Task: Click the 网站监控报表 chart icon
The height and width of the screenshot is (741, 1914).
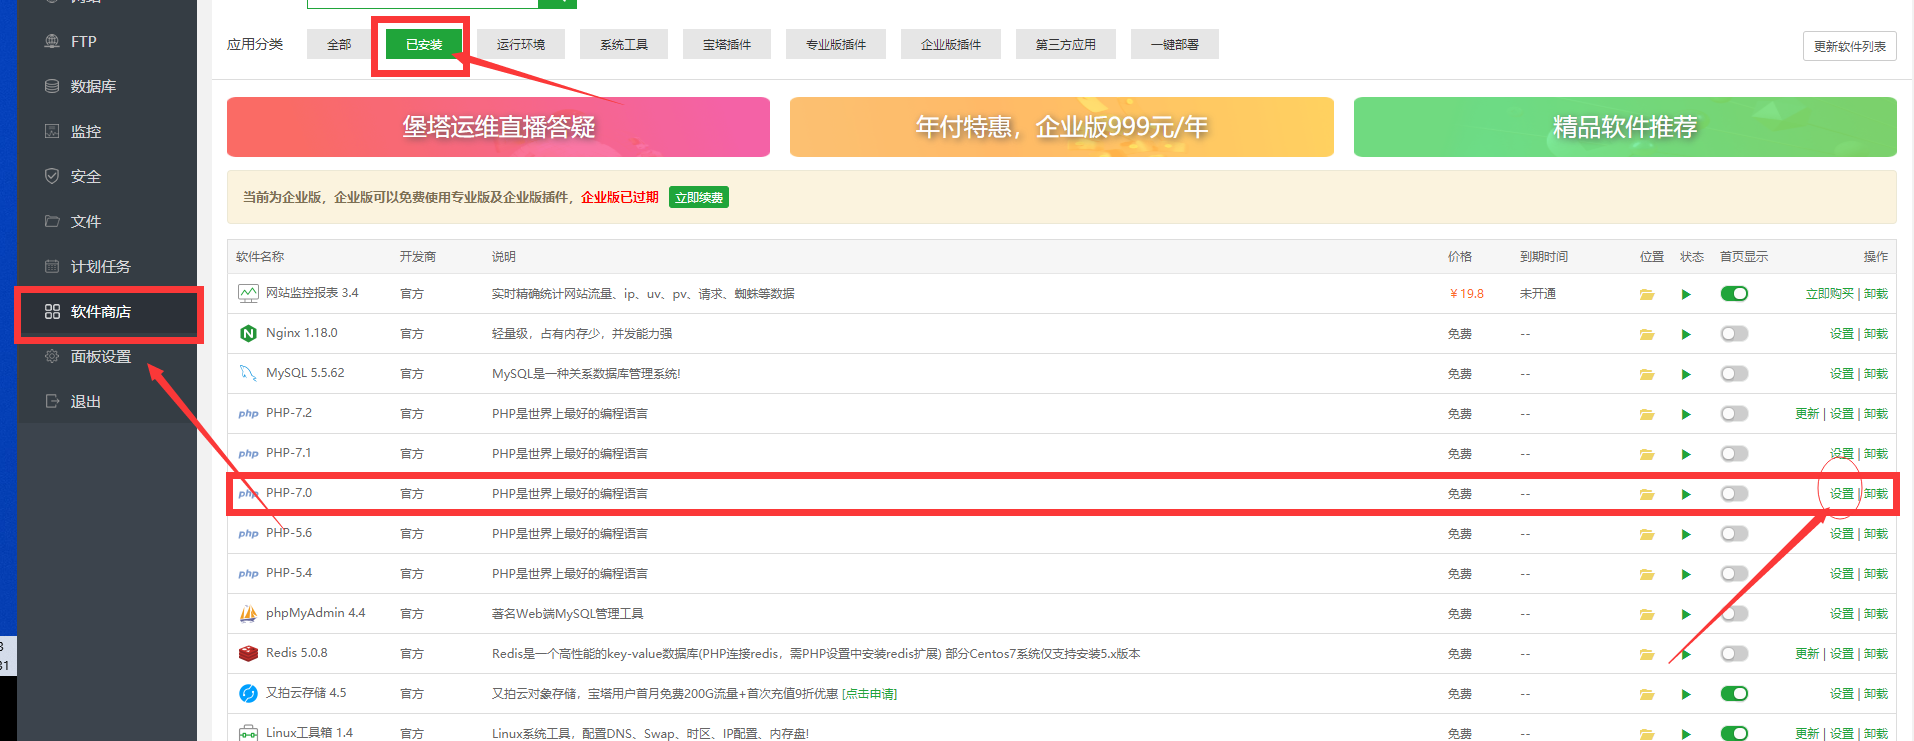Action: (x=248, y=293)
